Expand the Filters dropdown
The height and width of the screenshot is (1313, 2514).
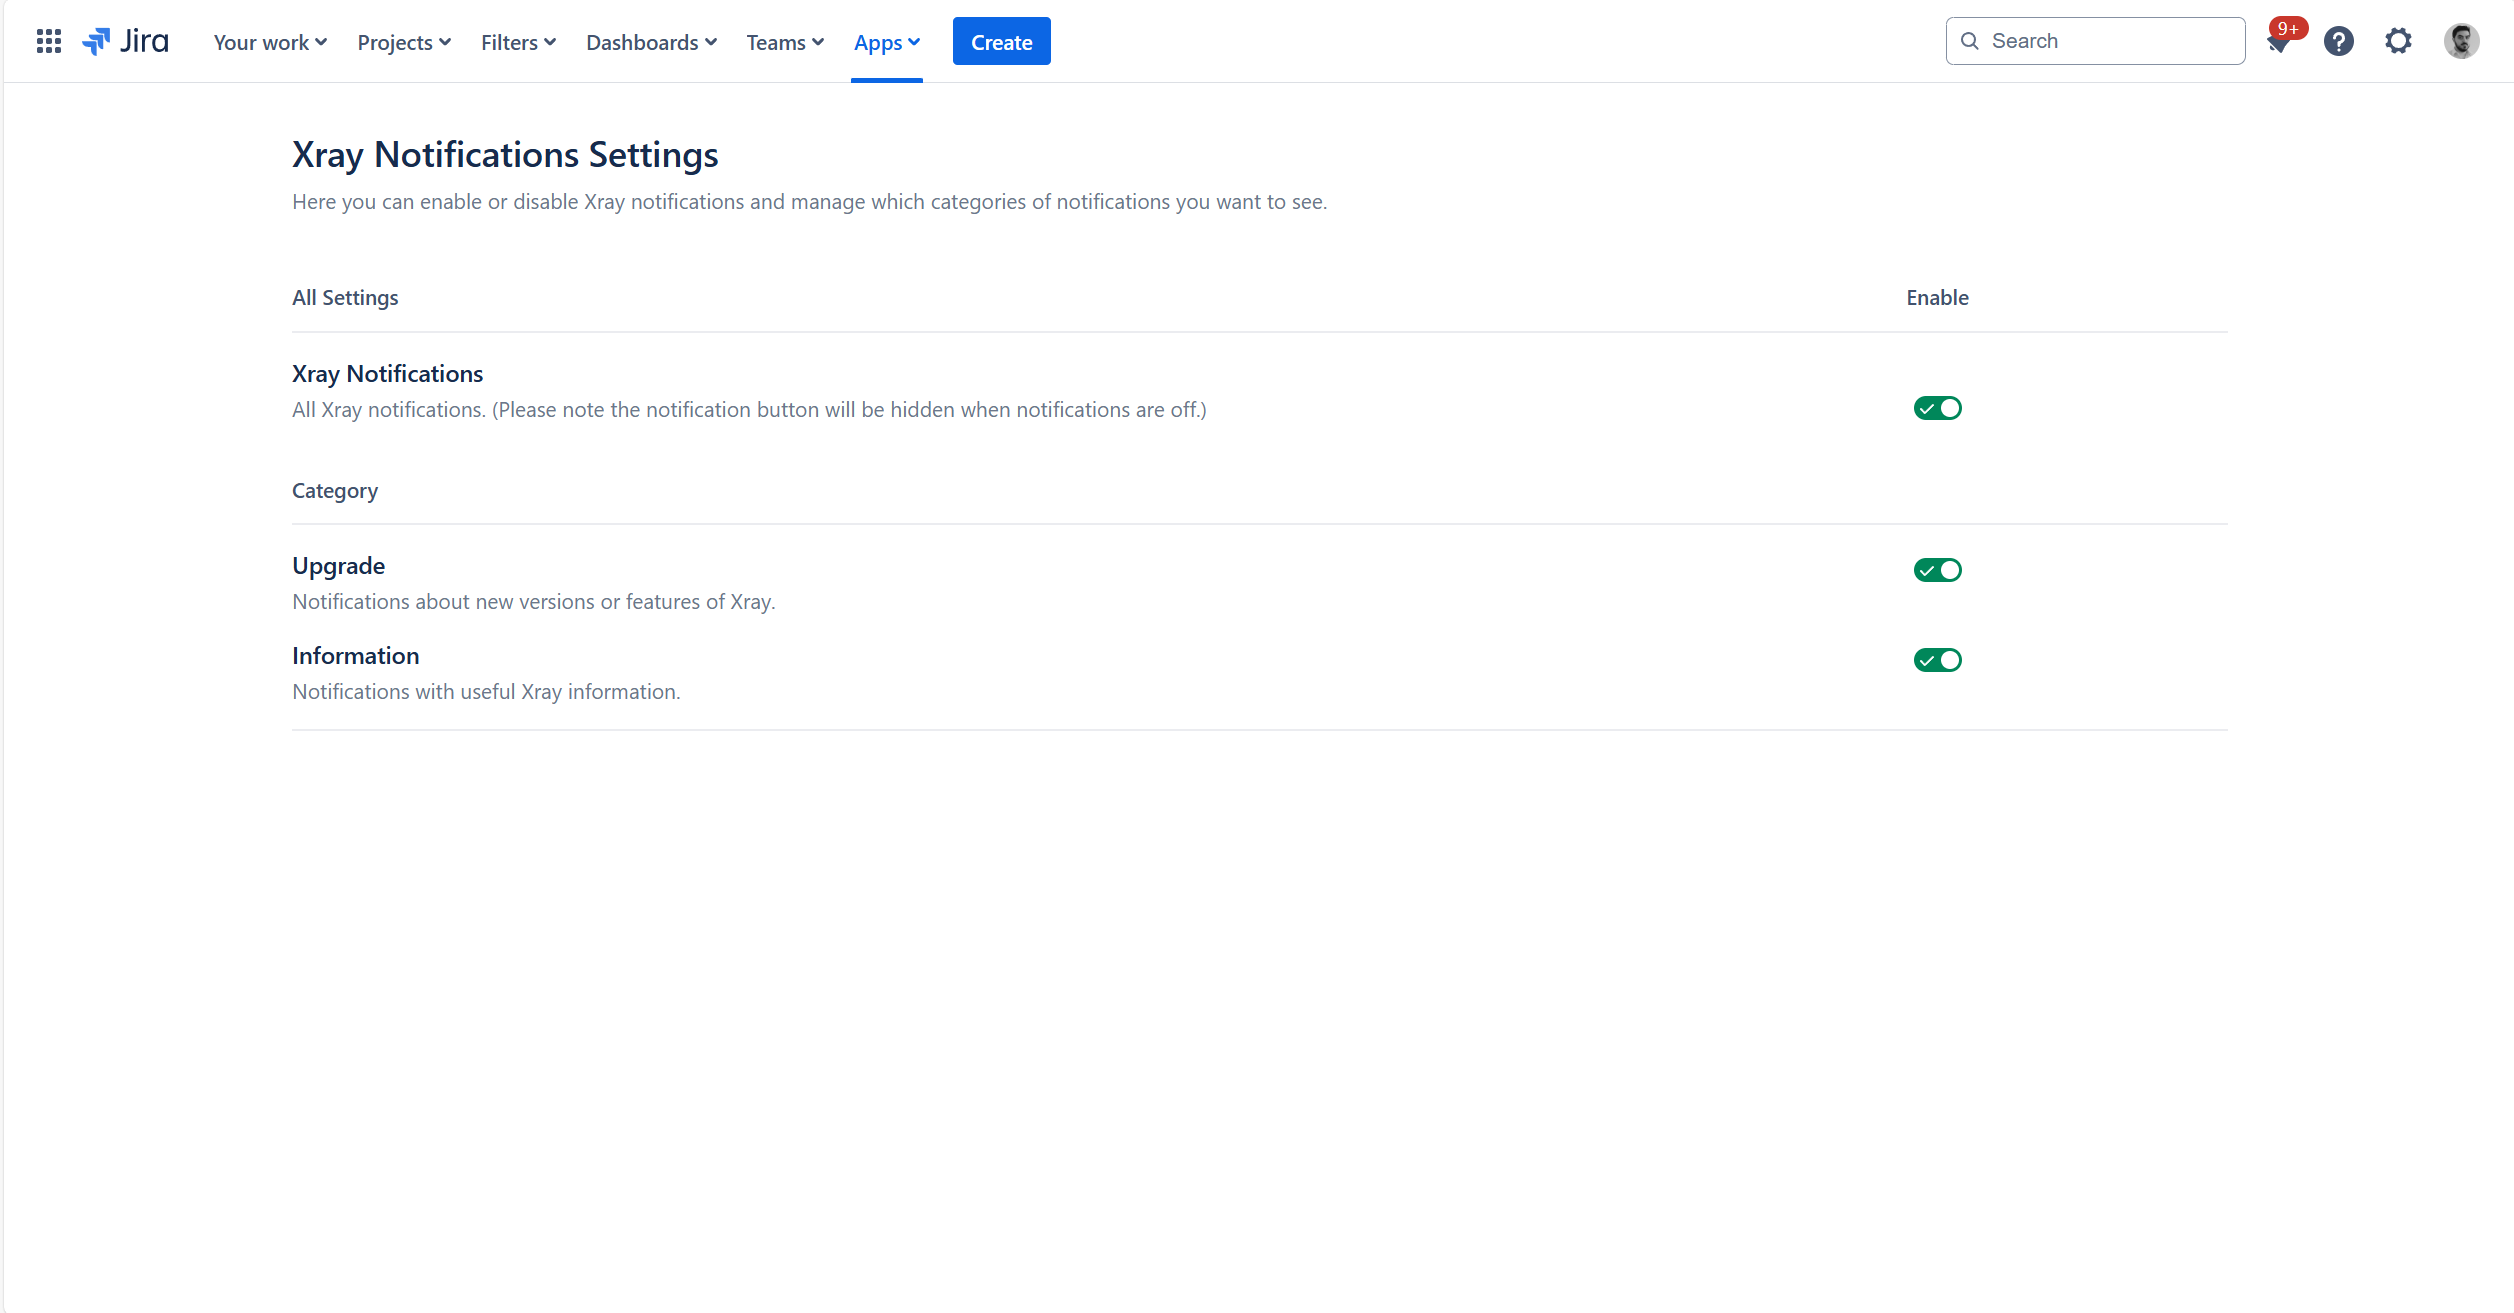pos(518,42)
